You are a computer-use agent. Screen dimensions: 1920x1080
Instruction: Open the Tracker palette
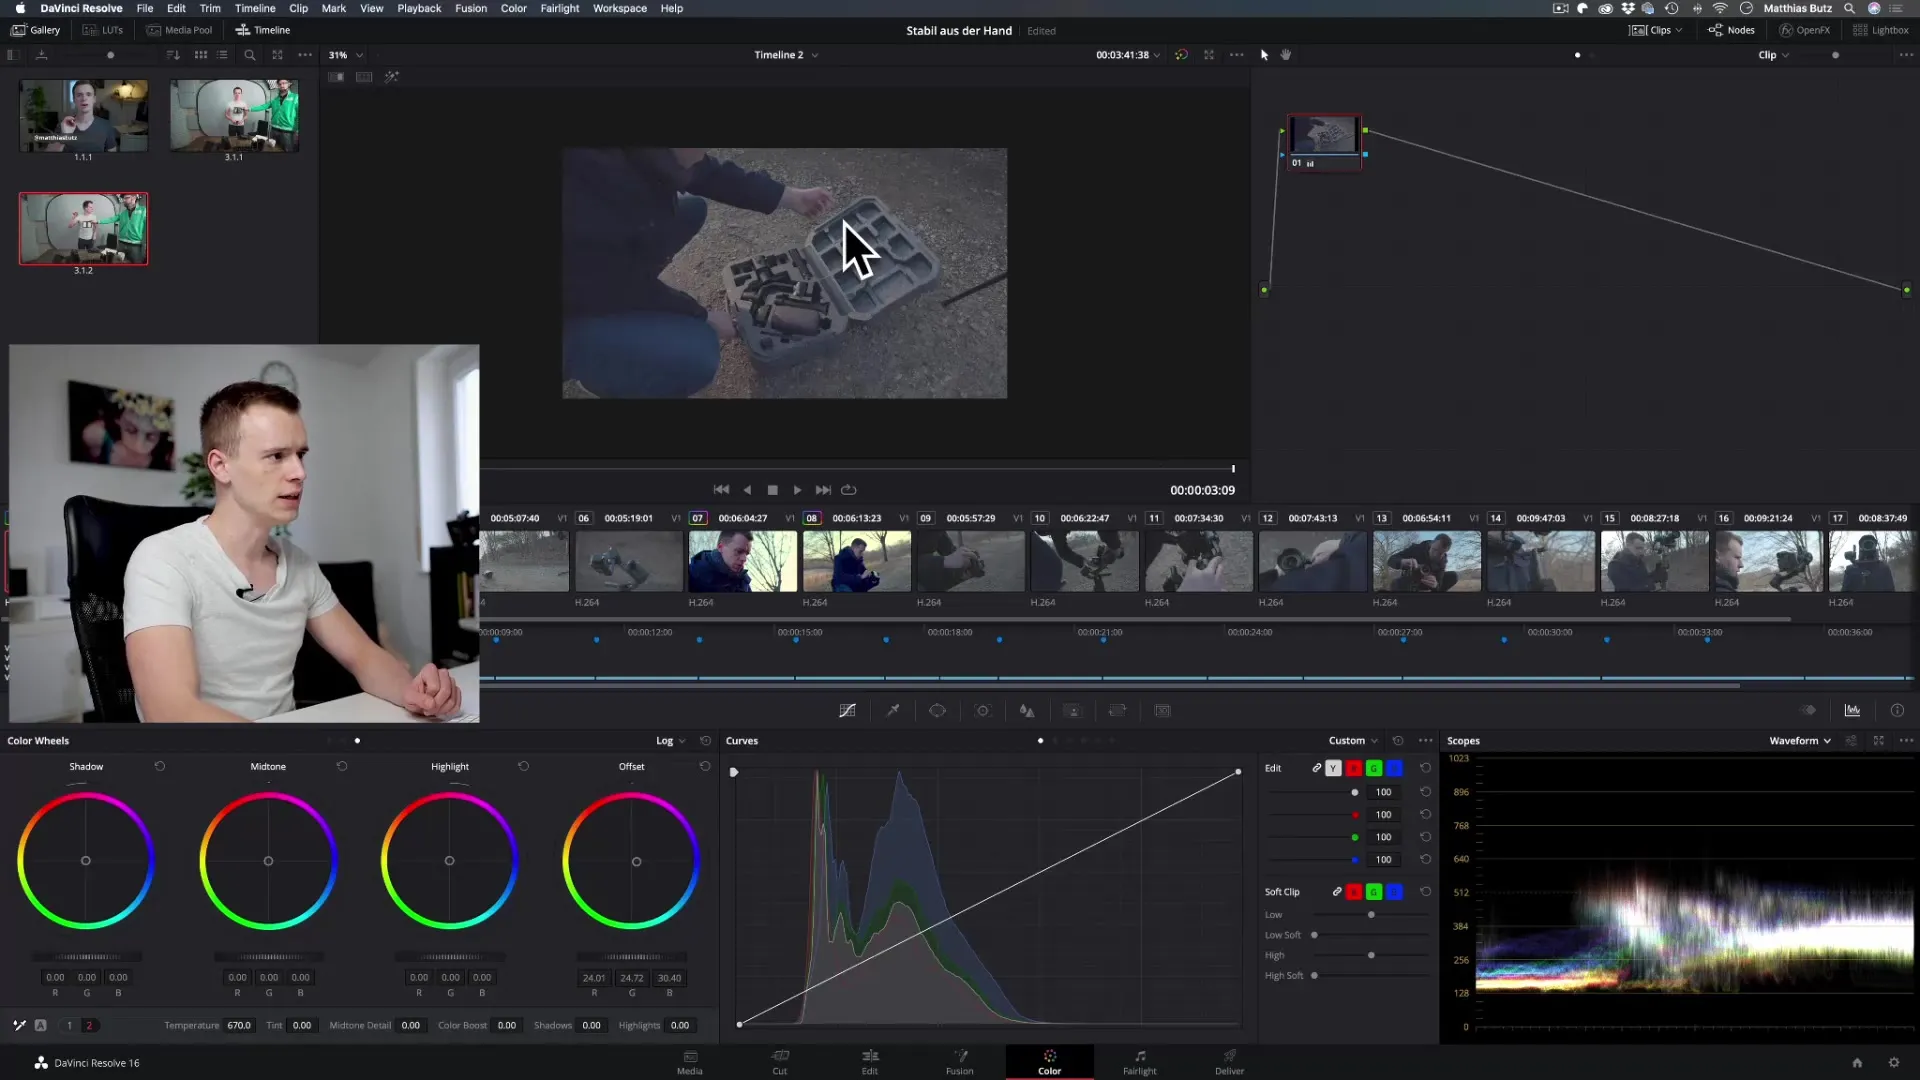983,711
